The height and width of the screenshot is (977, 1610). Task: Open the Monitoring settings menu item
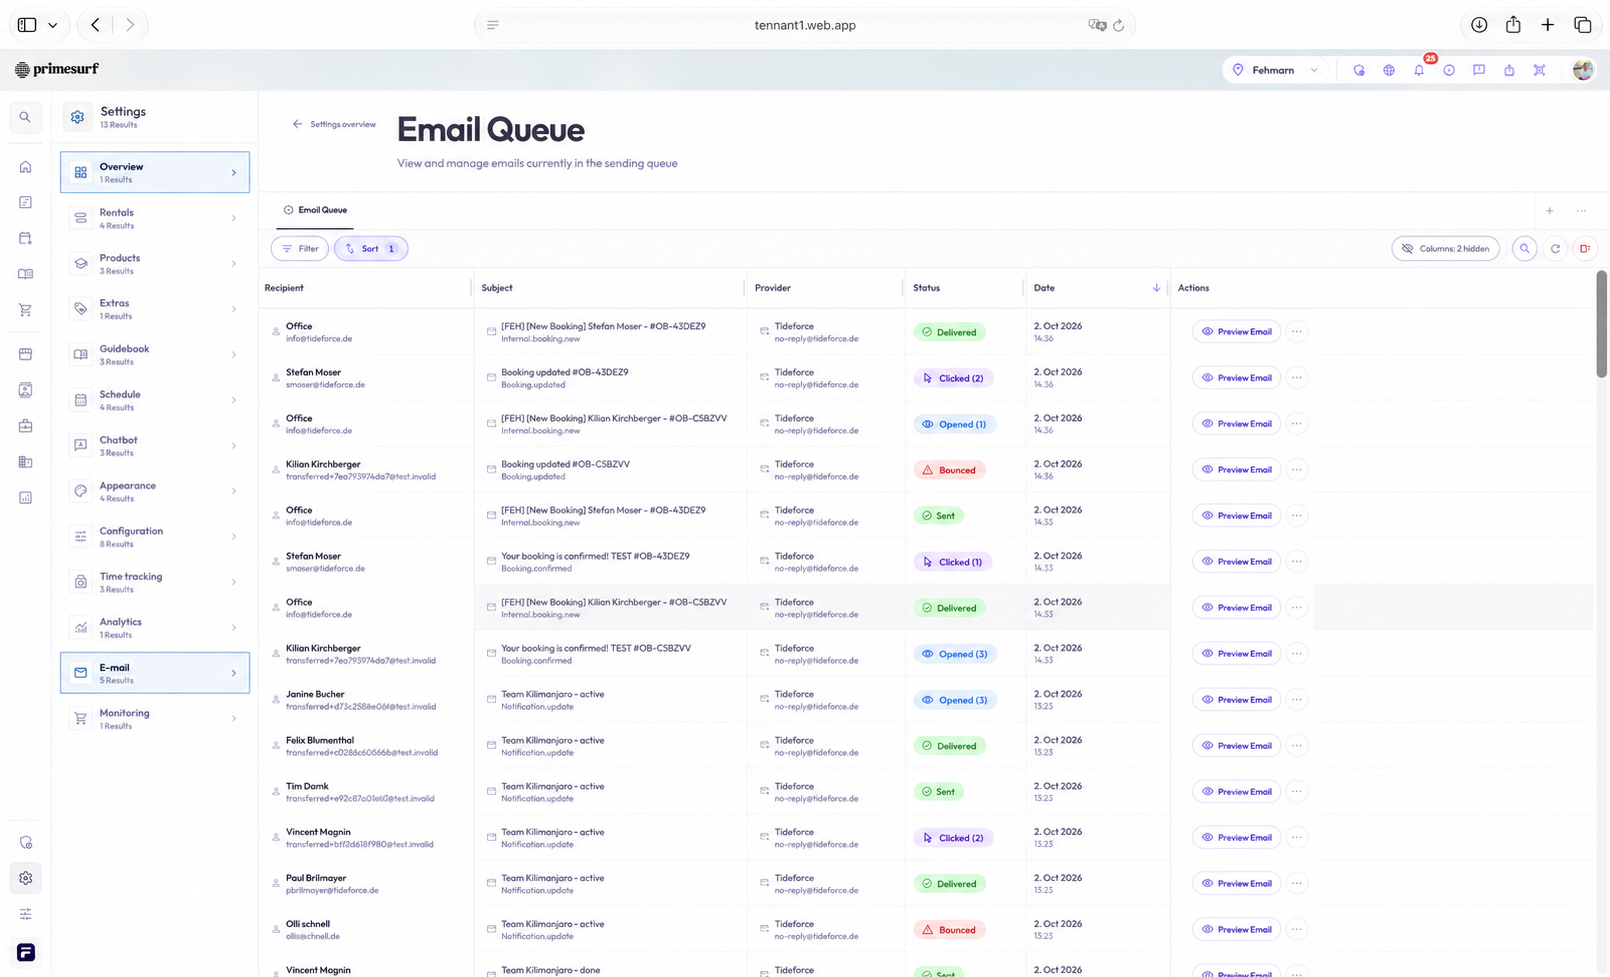(x=155, y=719)
